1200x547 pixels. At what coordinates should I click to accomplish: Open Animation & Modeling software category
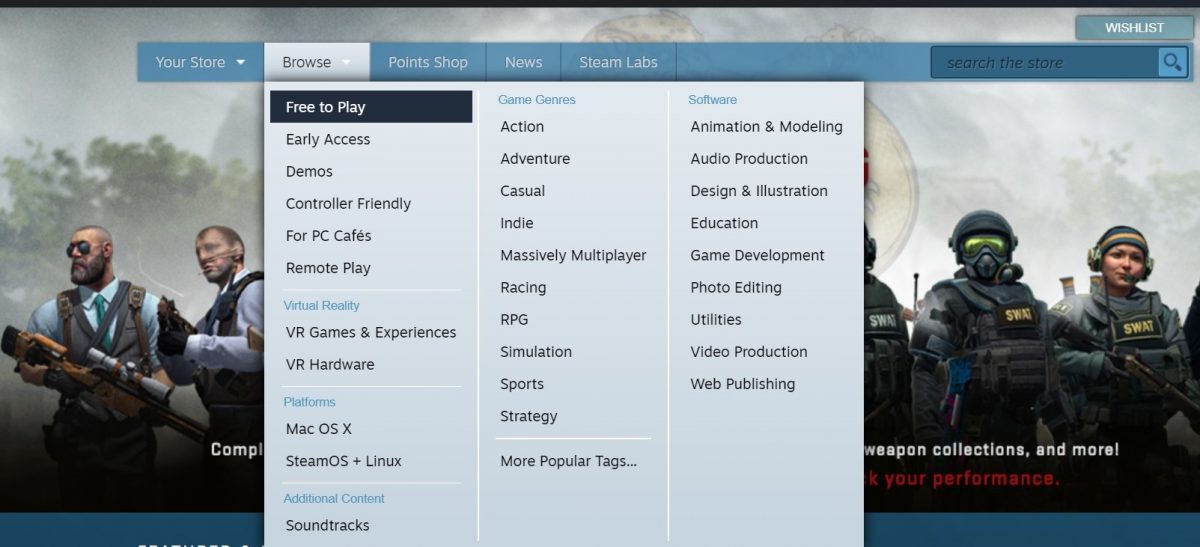766,126
